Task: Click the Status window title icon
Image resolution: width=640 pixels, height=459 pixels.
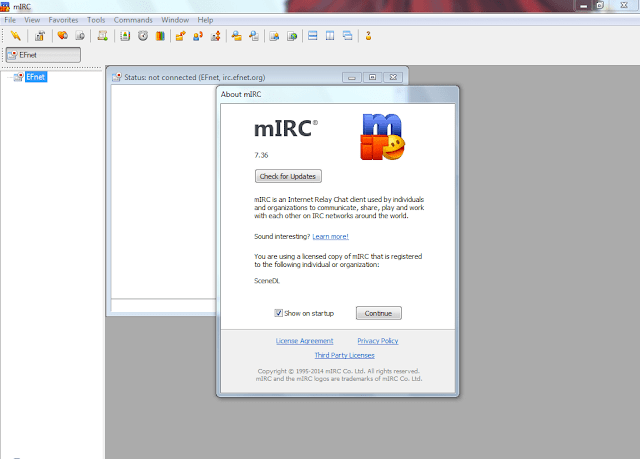Action: point(117,77)
